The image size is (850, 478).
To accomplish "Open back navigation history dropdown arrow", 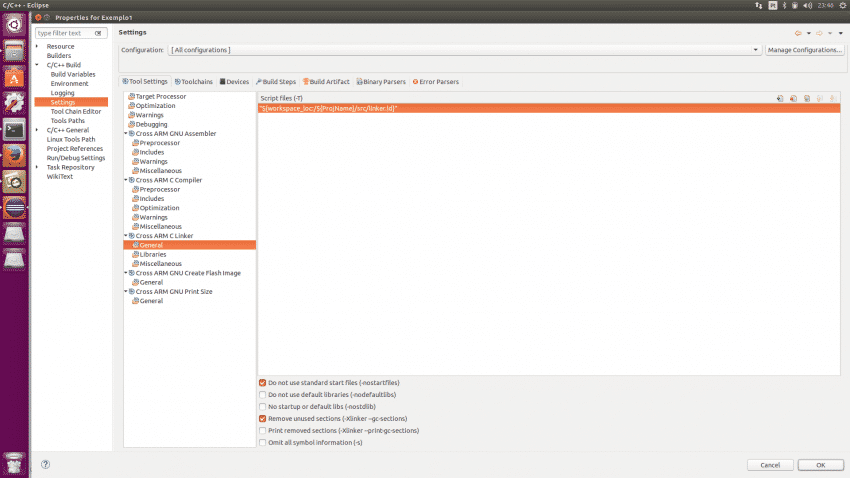I will (809, 33).
